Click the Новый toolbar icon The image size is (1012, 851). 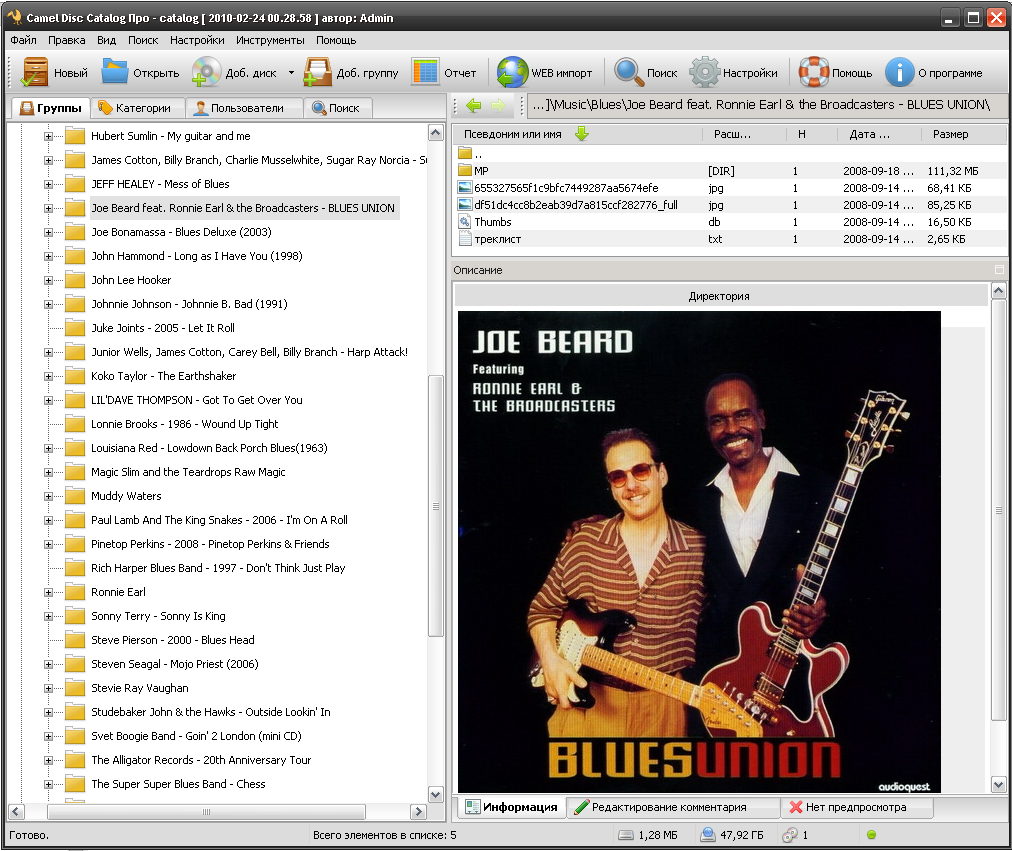[x=34, y=72]
